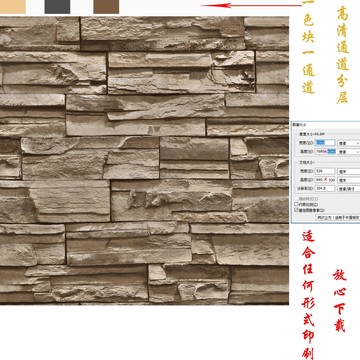Screen dimensions: 360x360
Task: Select the dark gray color swatch
Action: point(57,7)
